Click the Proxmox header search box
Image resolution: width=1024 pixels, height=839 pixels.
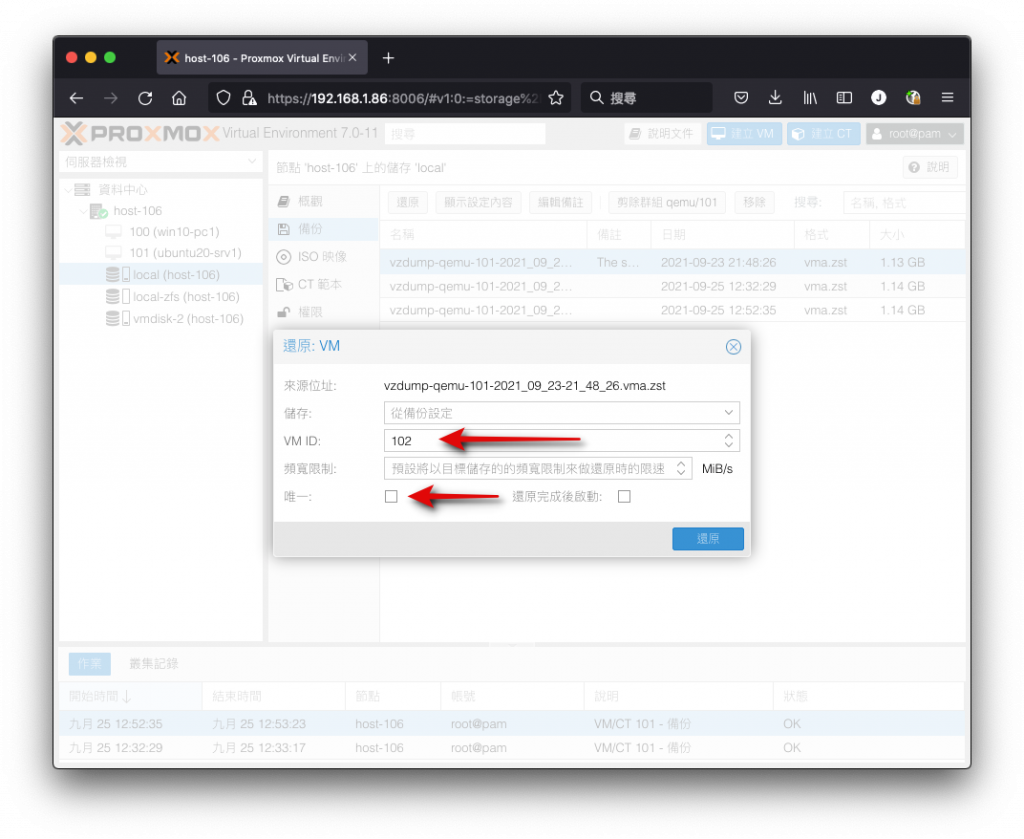coord(466,134)
